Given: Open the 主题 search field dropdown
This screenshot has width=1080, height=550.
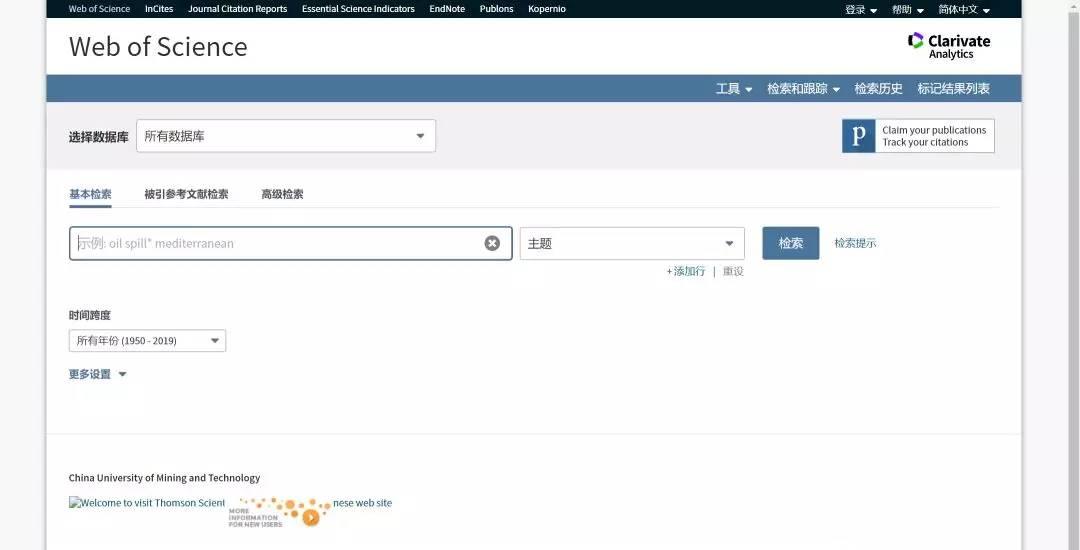Looking at the screenshot, I should (632, 243).
